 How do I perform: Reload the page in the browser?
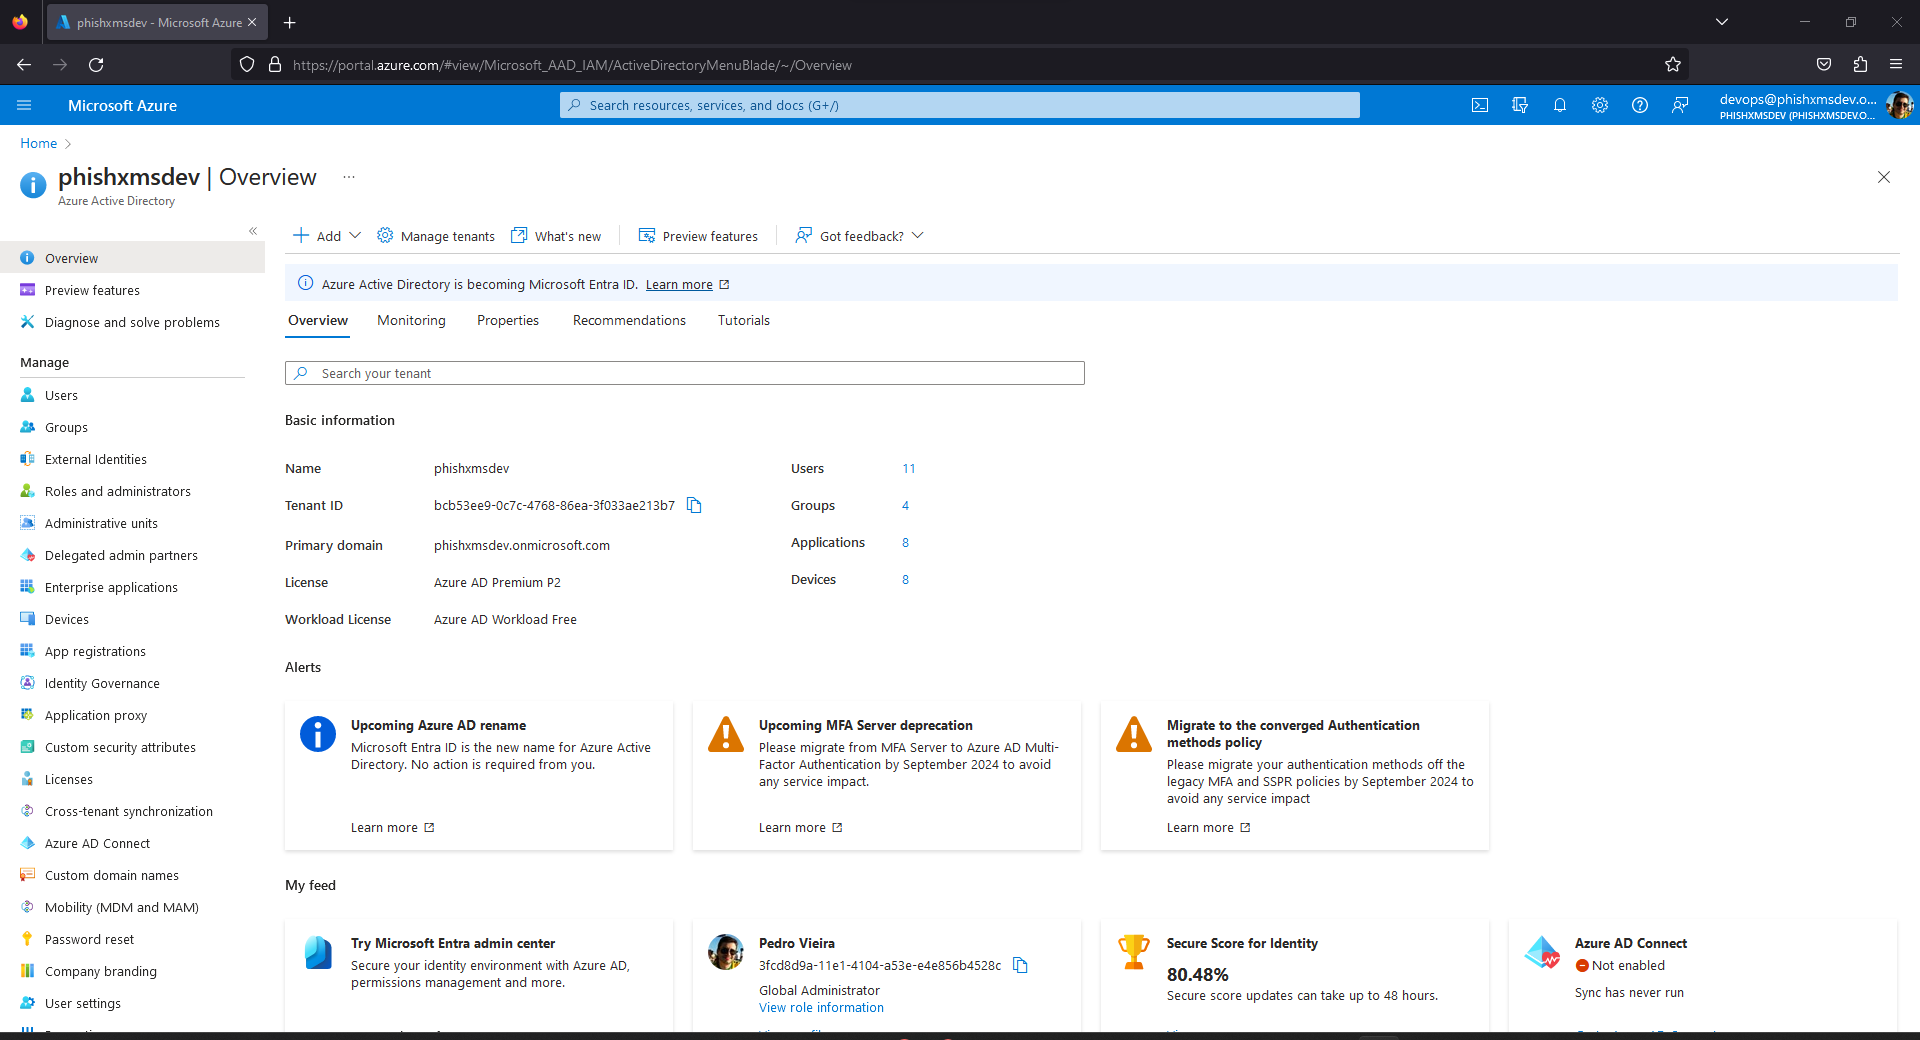click(x=96, y=65)
